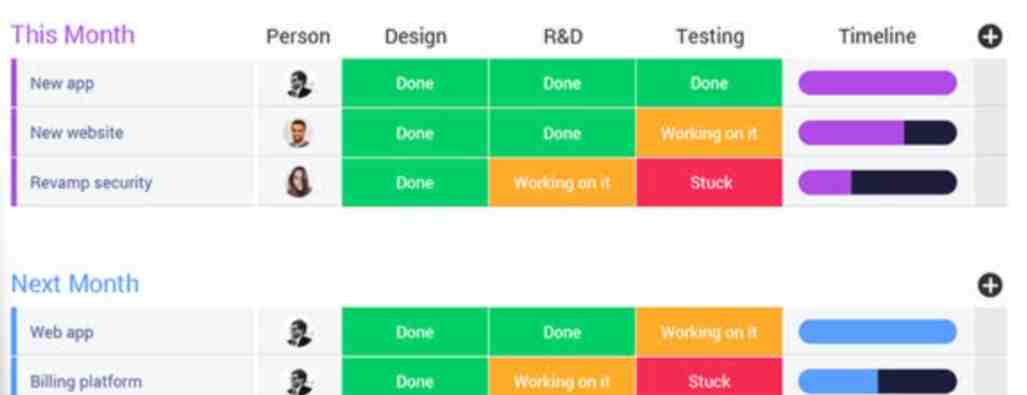Image resolution: width=1027 pixels, height=395 pixels.
Task: Click the New website timeline bar
Action: click(x=878, y=133)
